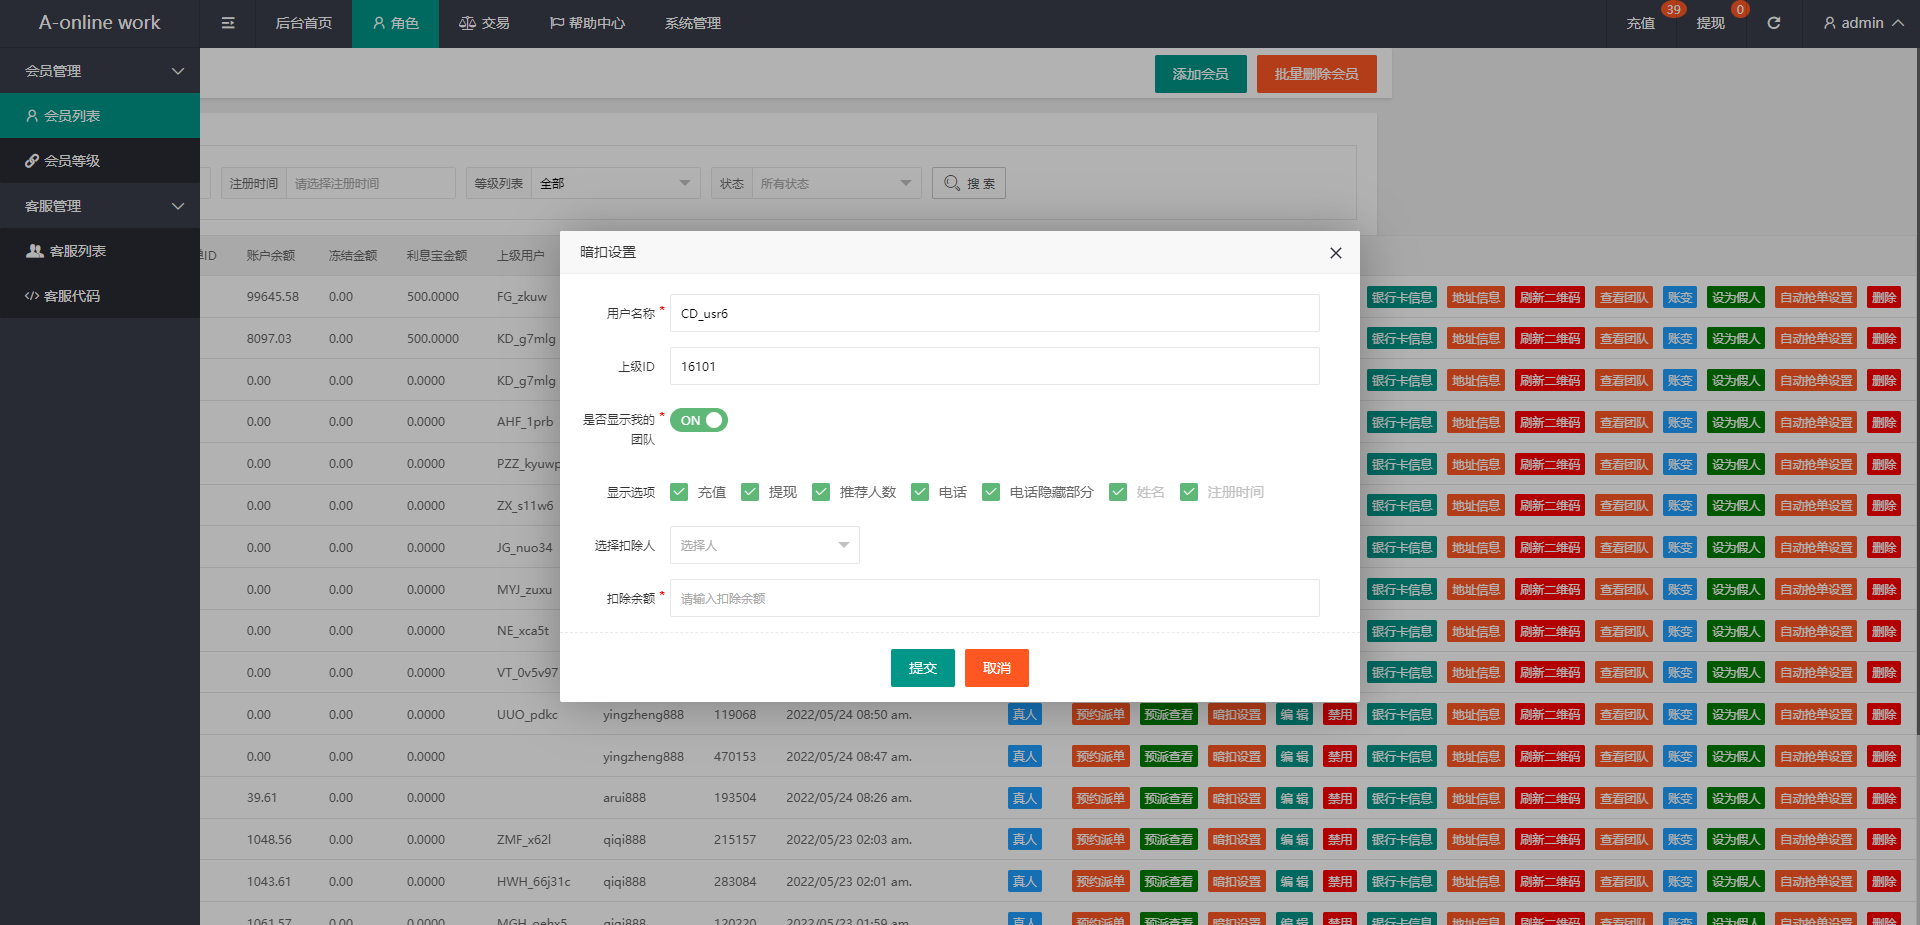The height and width of the screenshot is (925, 1920).
Task: Open 客服列表 in the sidebar
Action: [100, 251]
